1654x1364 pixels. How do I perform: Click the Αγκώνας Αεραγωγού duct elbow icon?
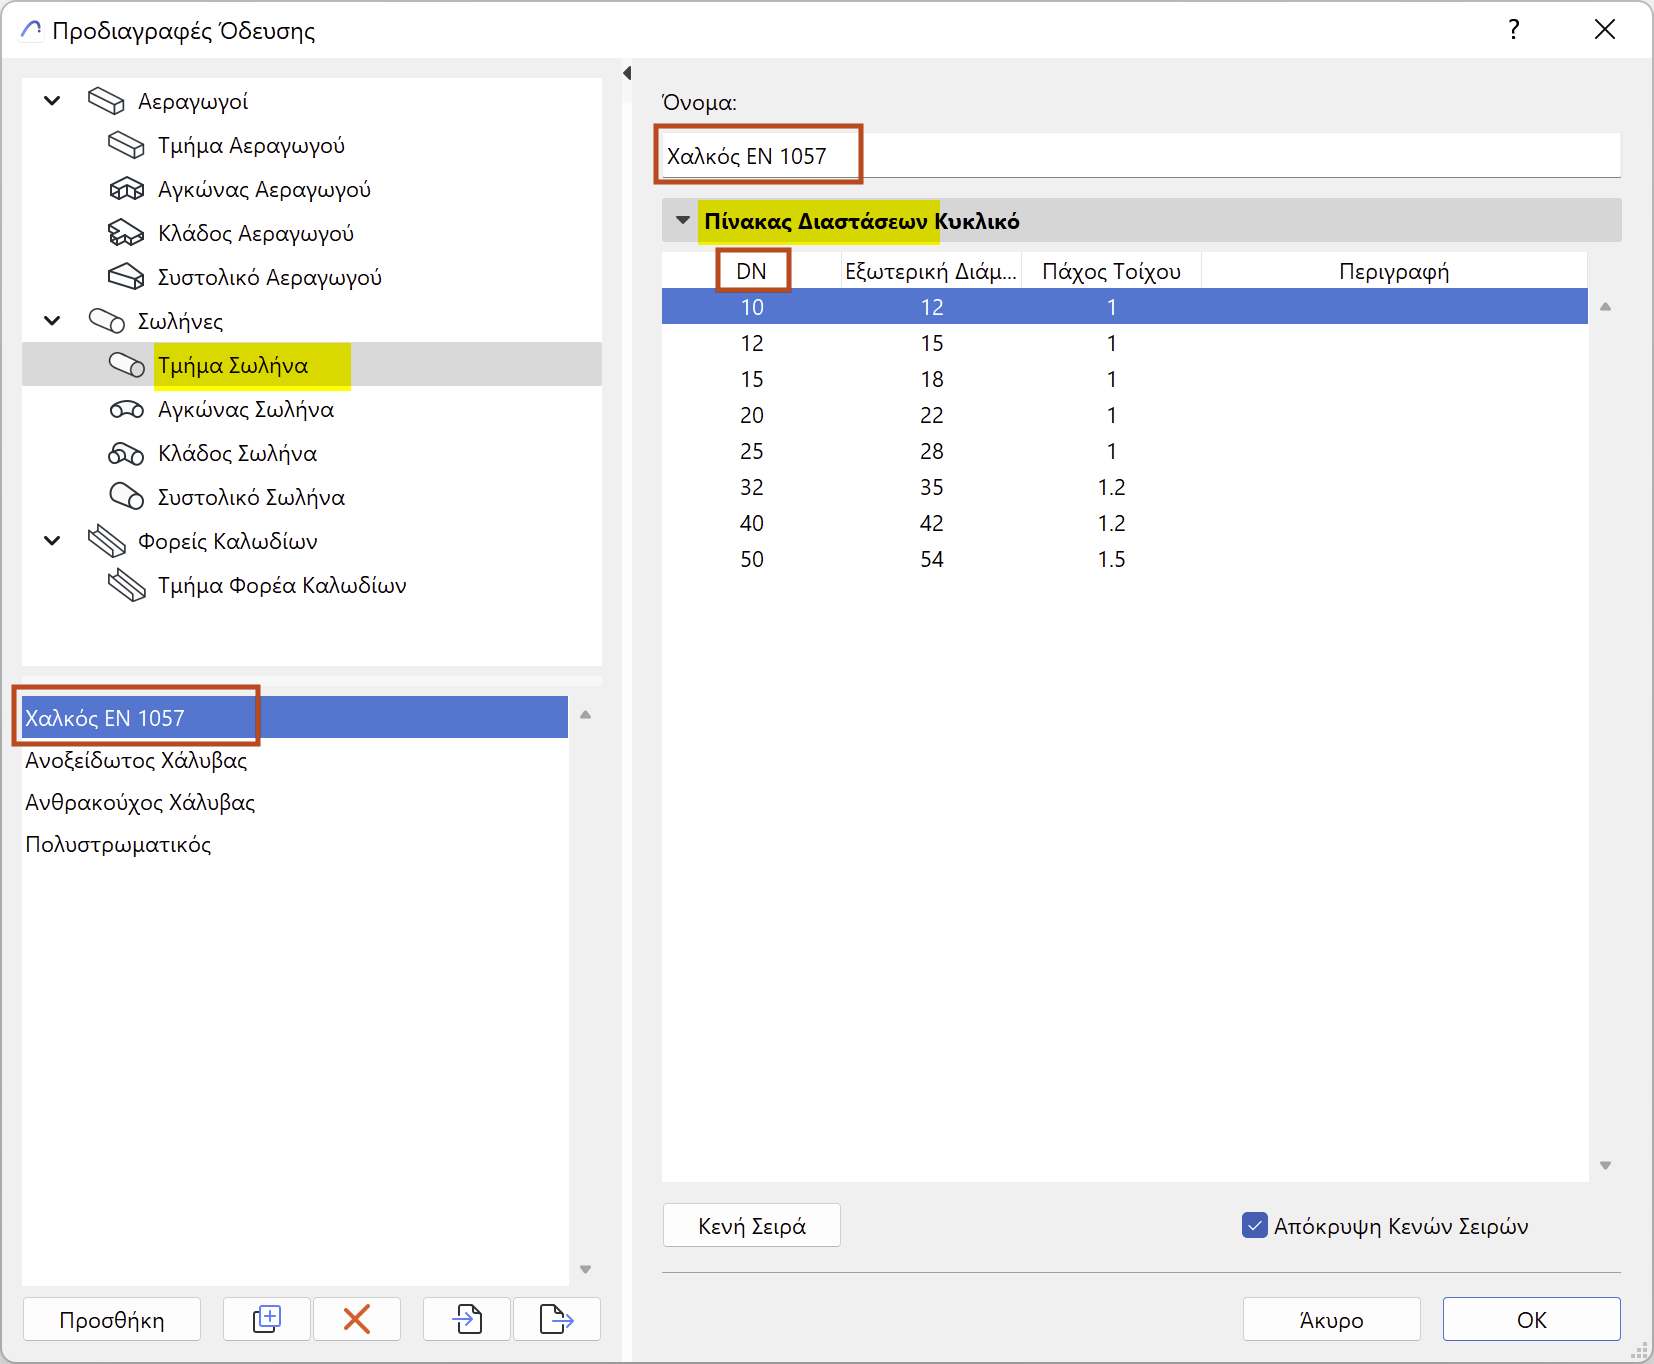126,189
